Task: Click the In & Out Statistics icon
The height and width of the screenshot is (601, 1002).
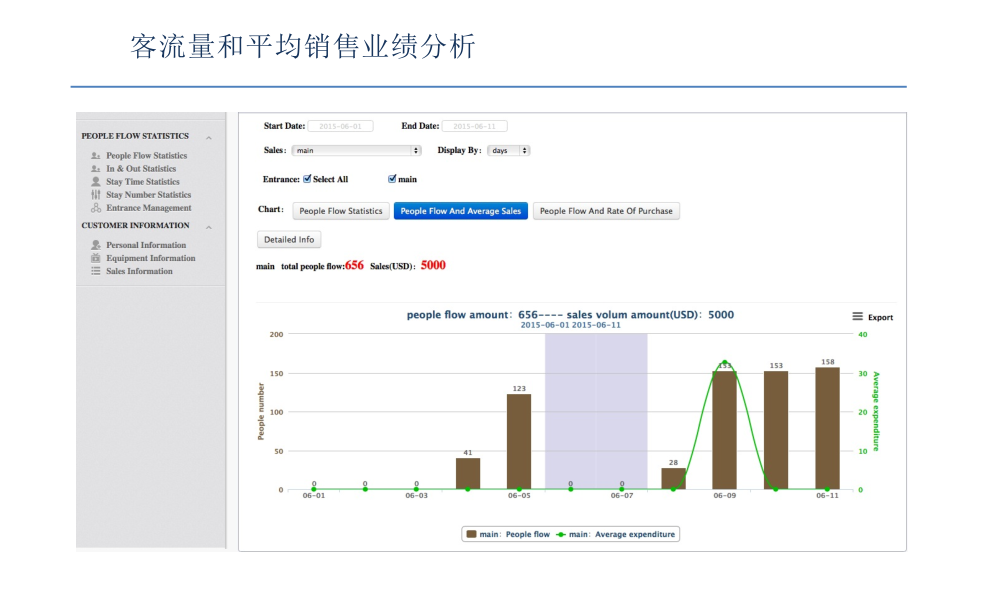Action: coord(95,169)
